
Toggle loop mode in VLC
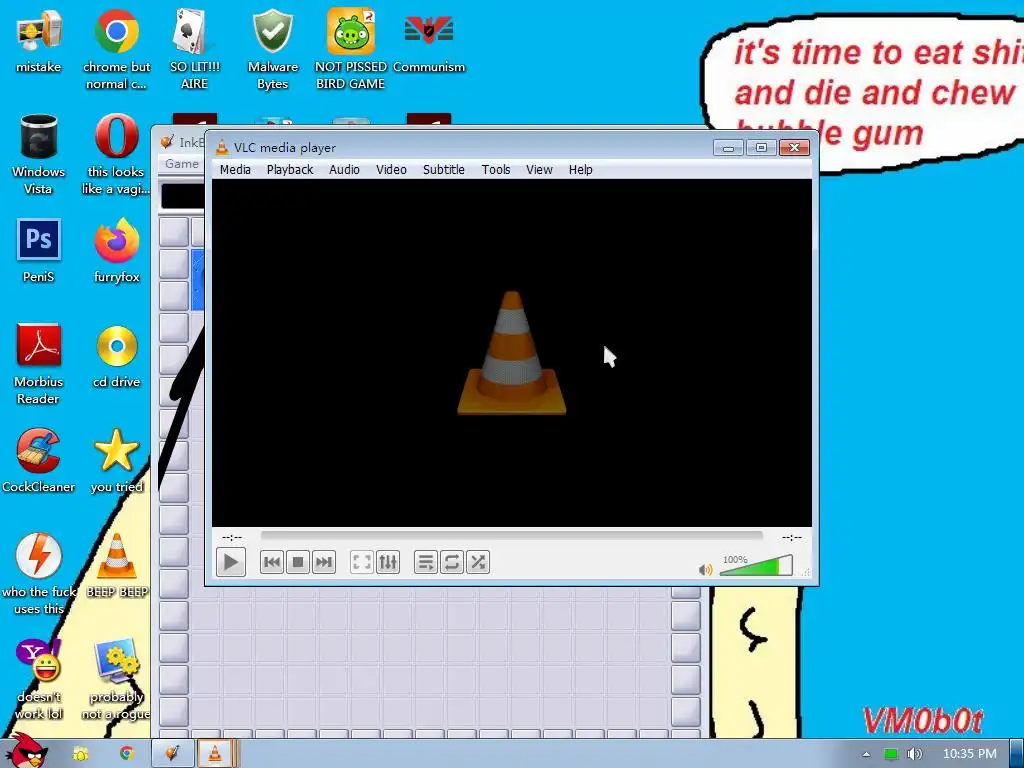coord(452,562)
